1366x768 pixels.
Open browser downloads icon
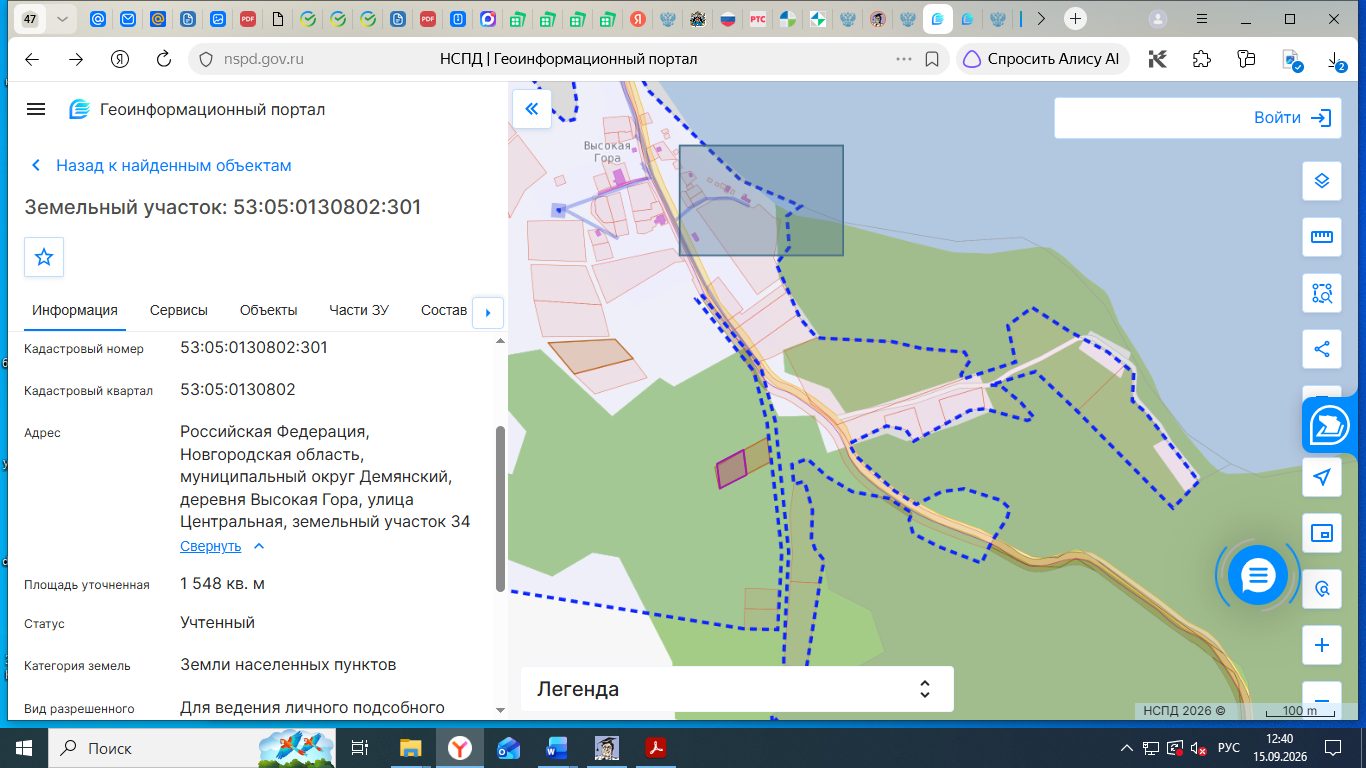[1337, 60]
